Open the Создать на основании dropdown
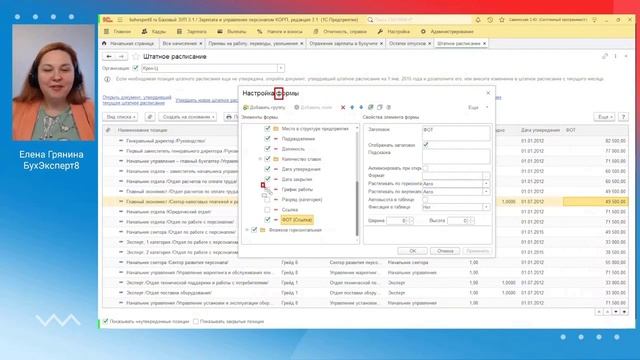The height and width of the screenshot is (360, 640). coord(188,117)
